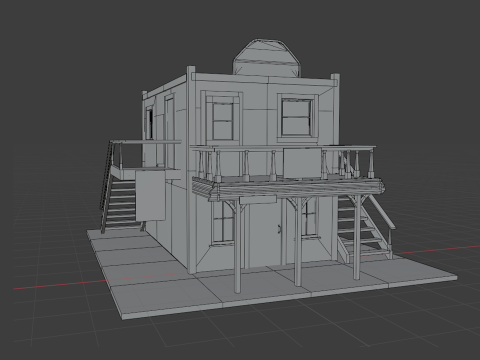Select the middle porch support post
This screenshot has height=360, width=480.
tap(298, 242)
